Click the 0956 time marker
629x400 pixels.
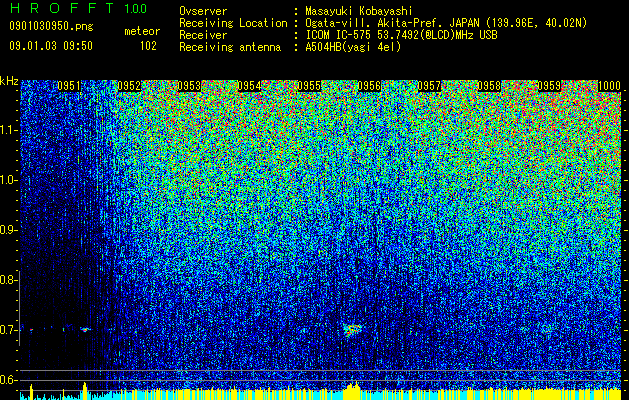[x=369, y=86]
